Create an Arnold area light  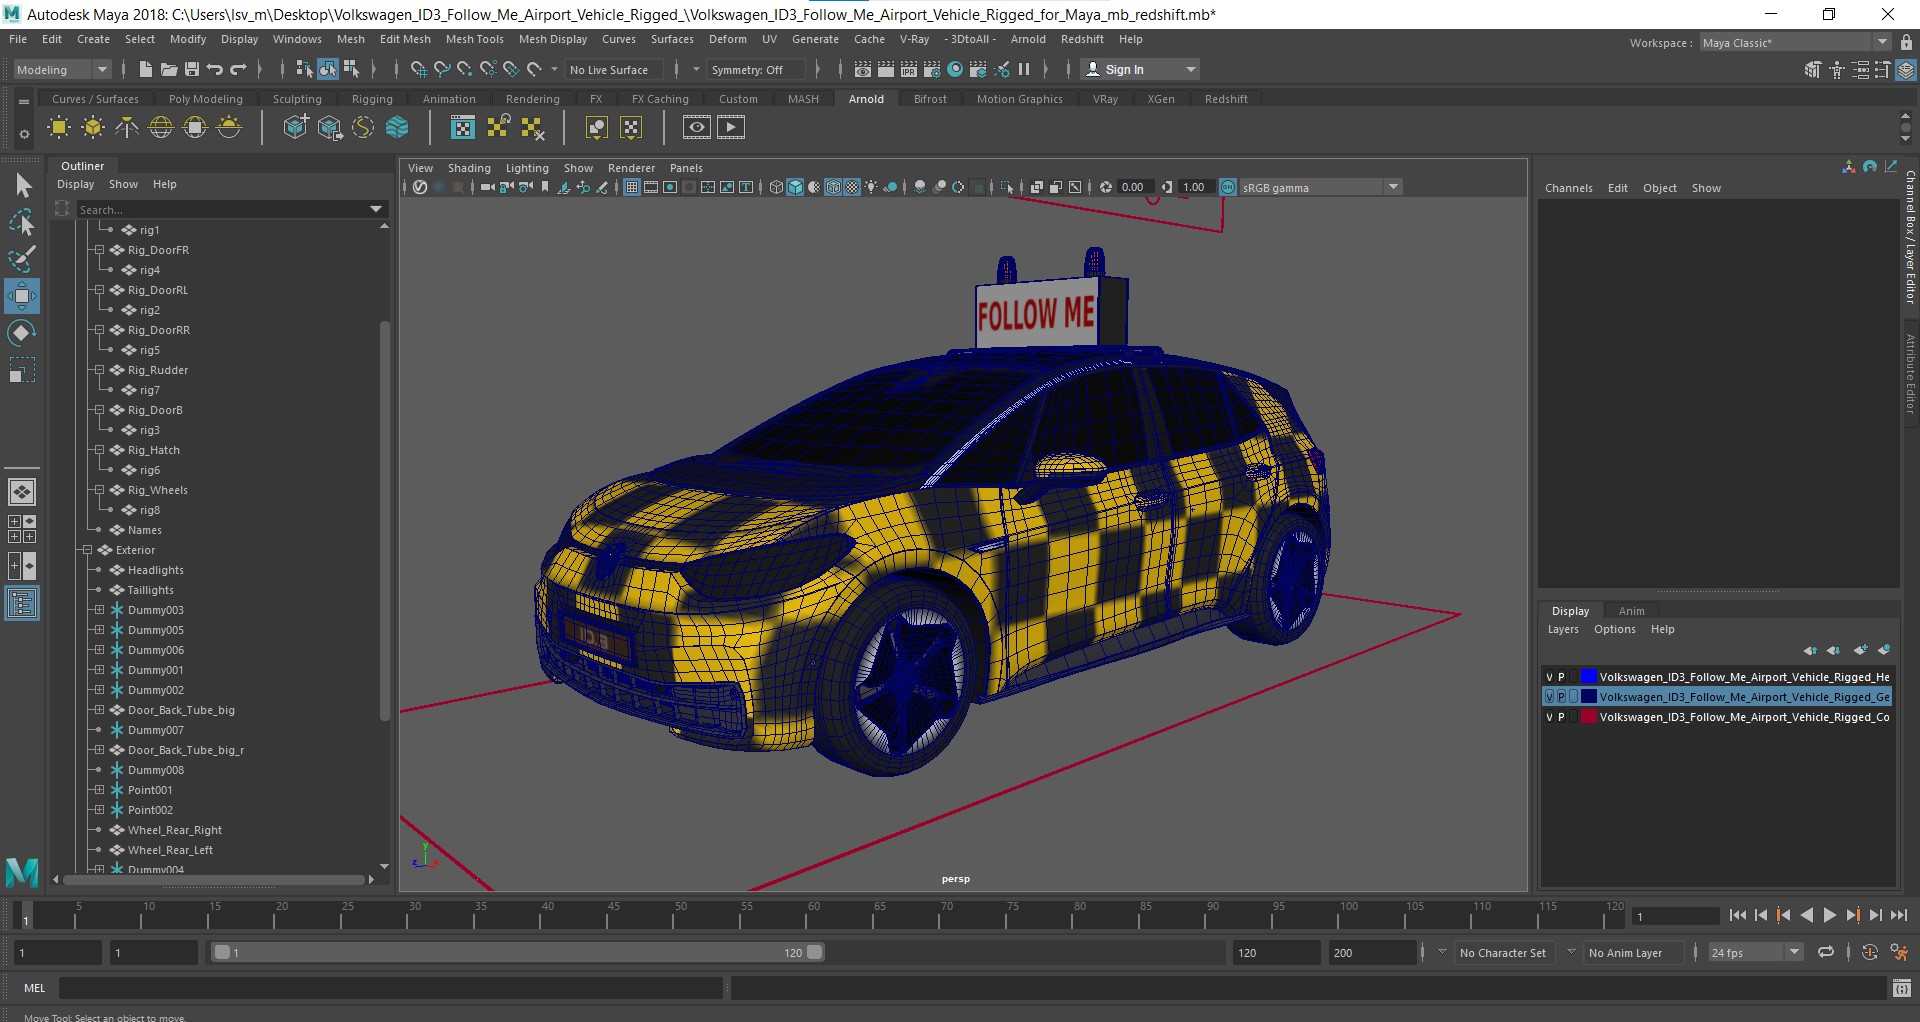click(59, 127)
